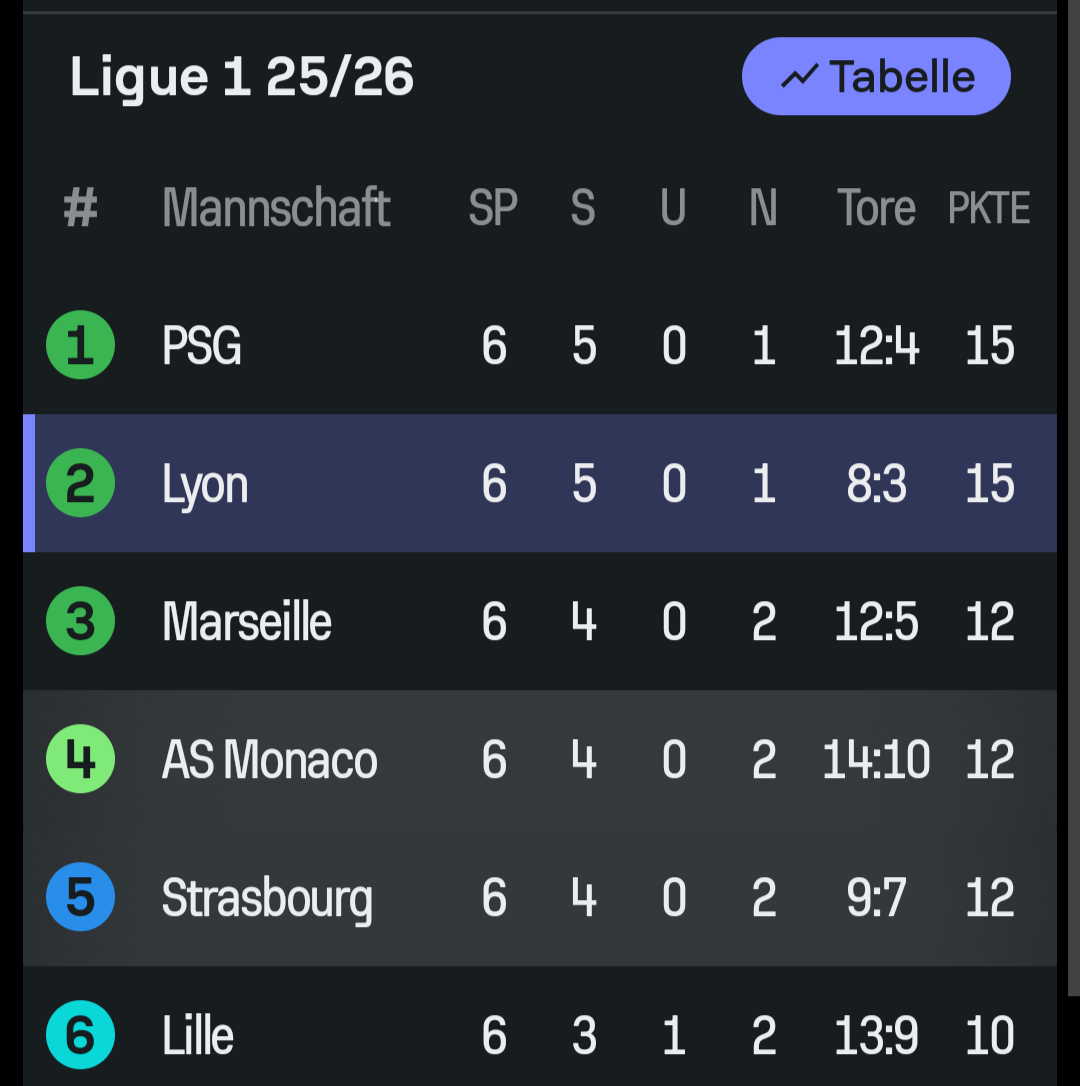
Task: Open Marseille team entry
Action: (247, 621)
